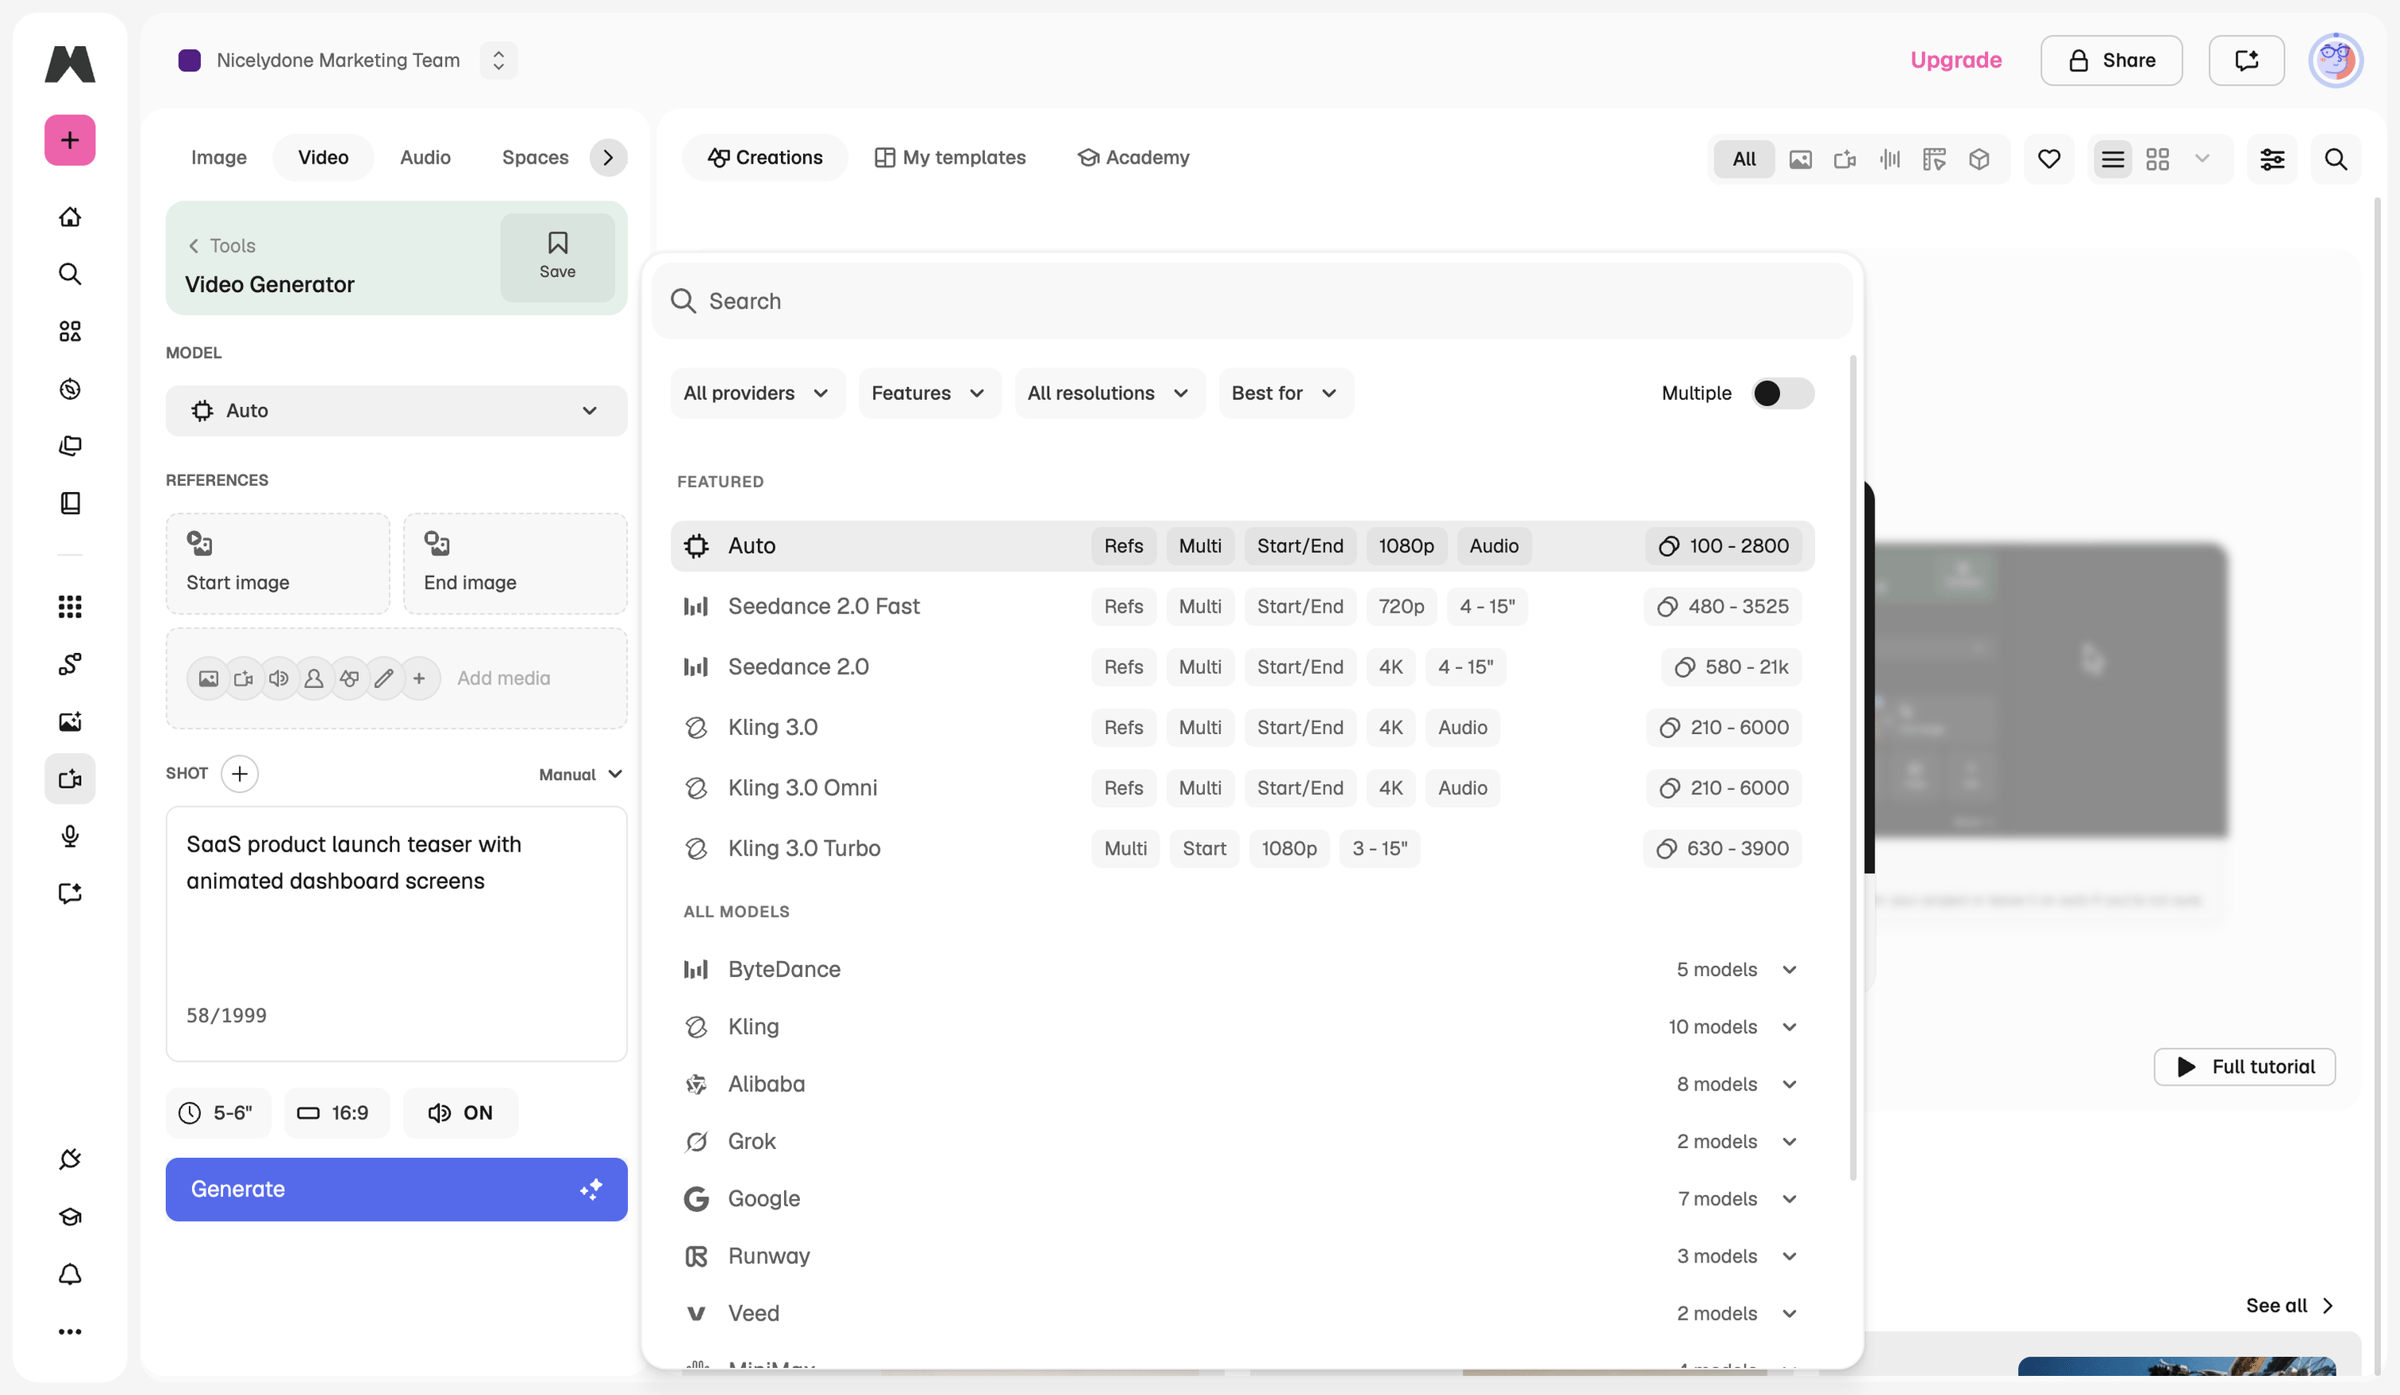Expand the Google 7 models group
The height and width of the screenshot is (1395, 2400).
1242,1199
